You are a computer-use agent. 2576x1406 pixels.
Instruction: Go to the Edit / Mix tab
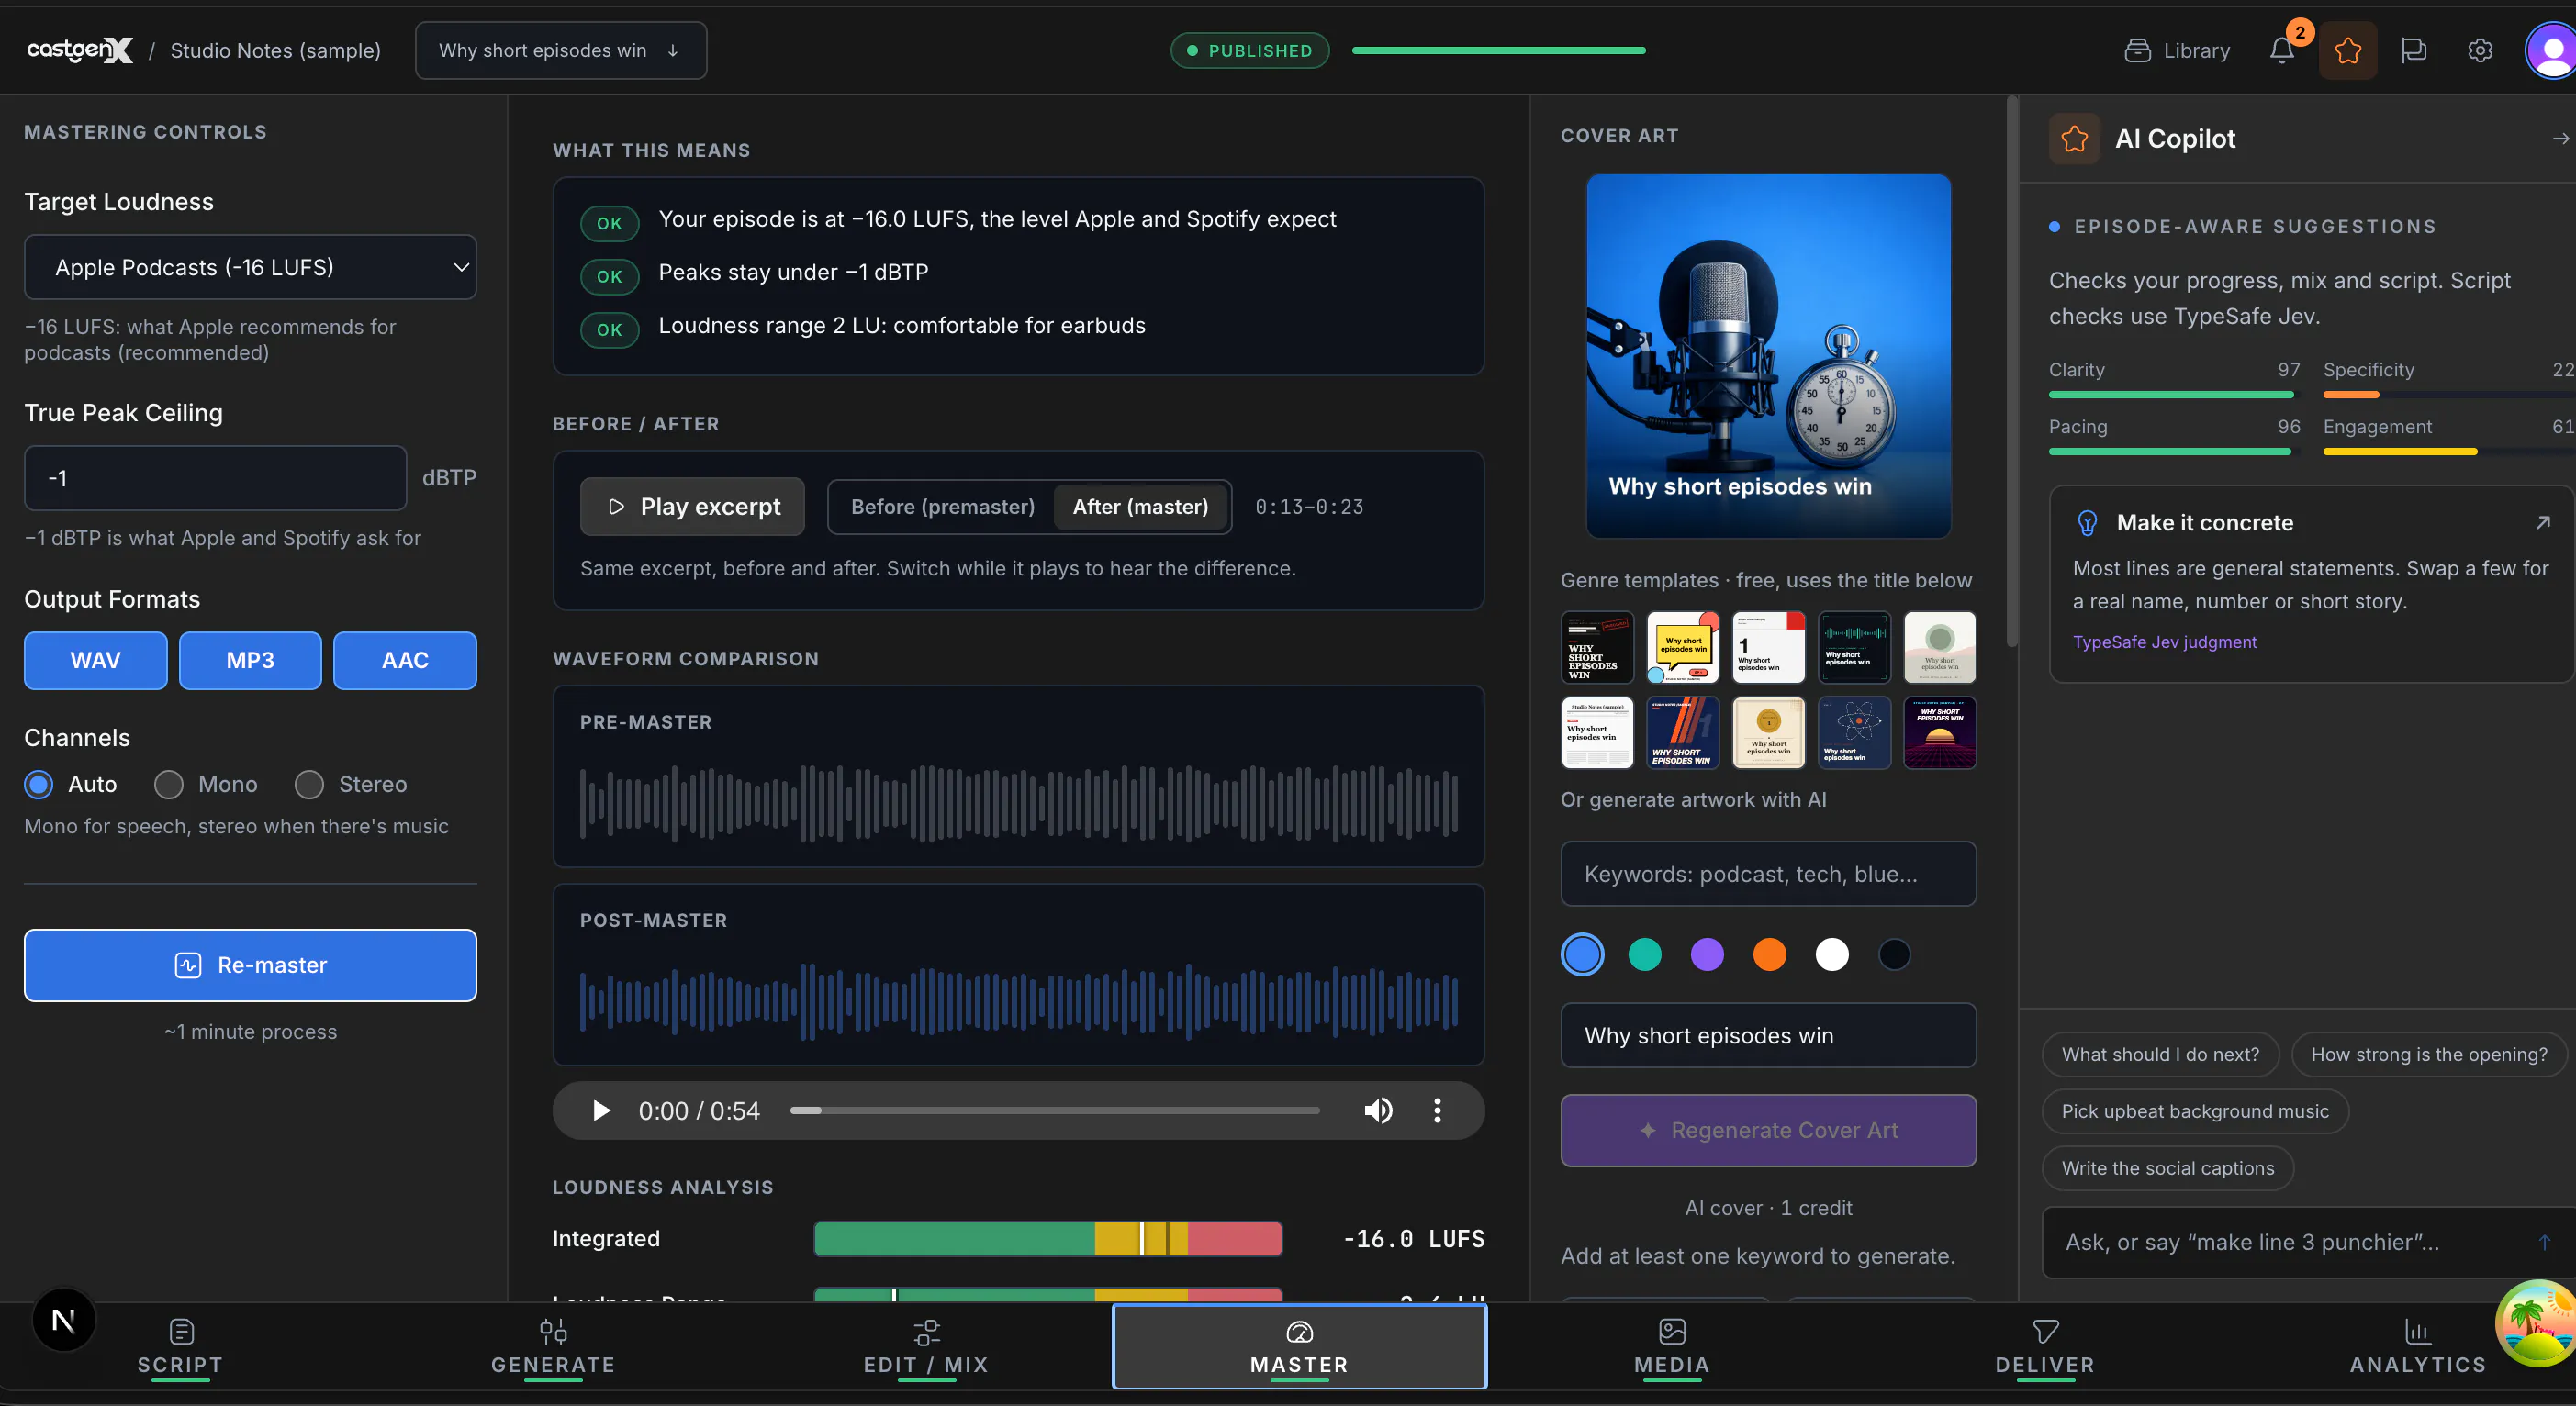(926, 1346)
